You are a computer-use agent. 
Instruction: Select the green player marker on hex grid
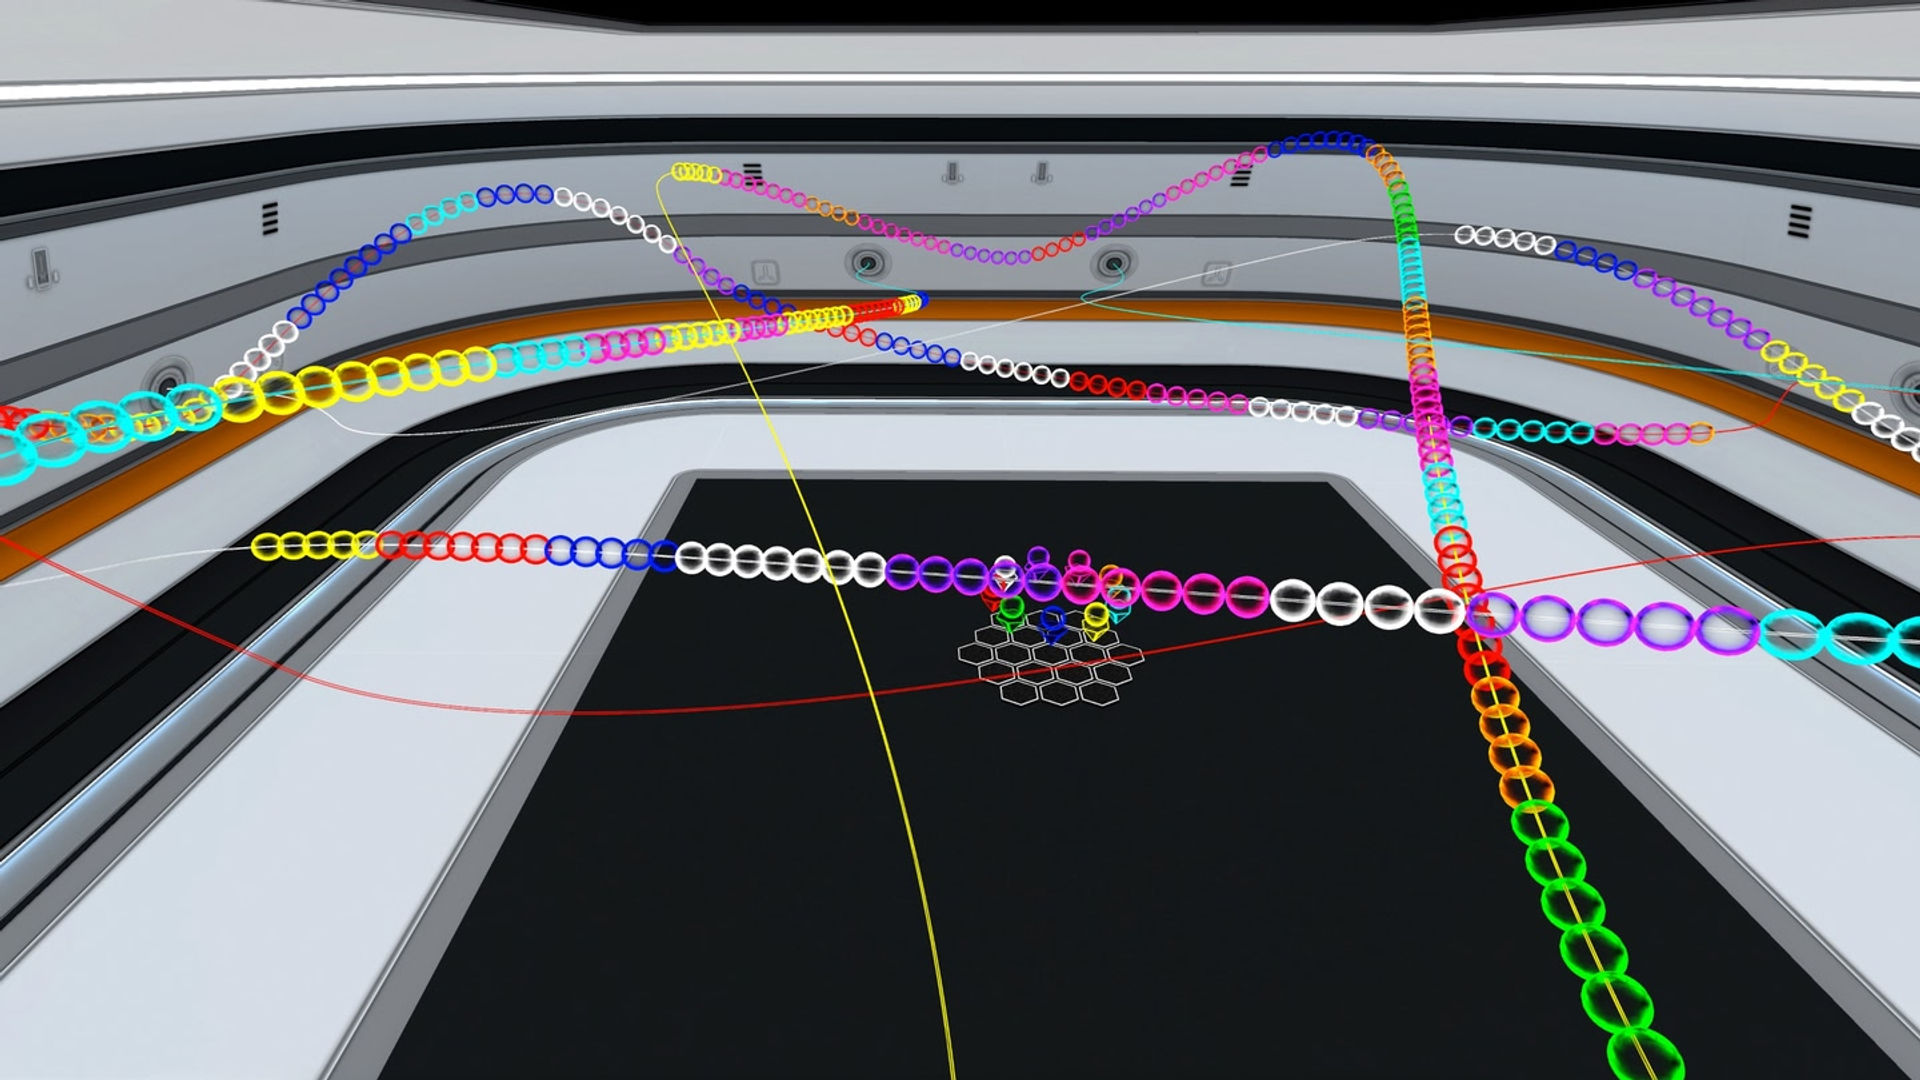(x=1011, y=614)
